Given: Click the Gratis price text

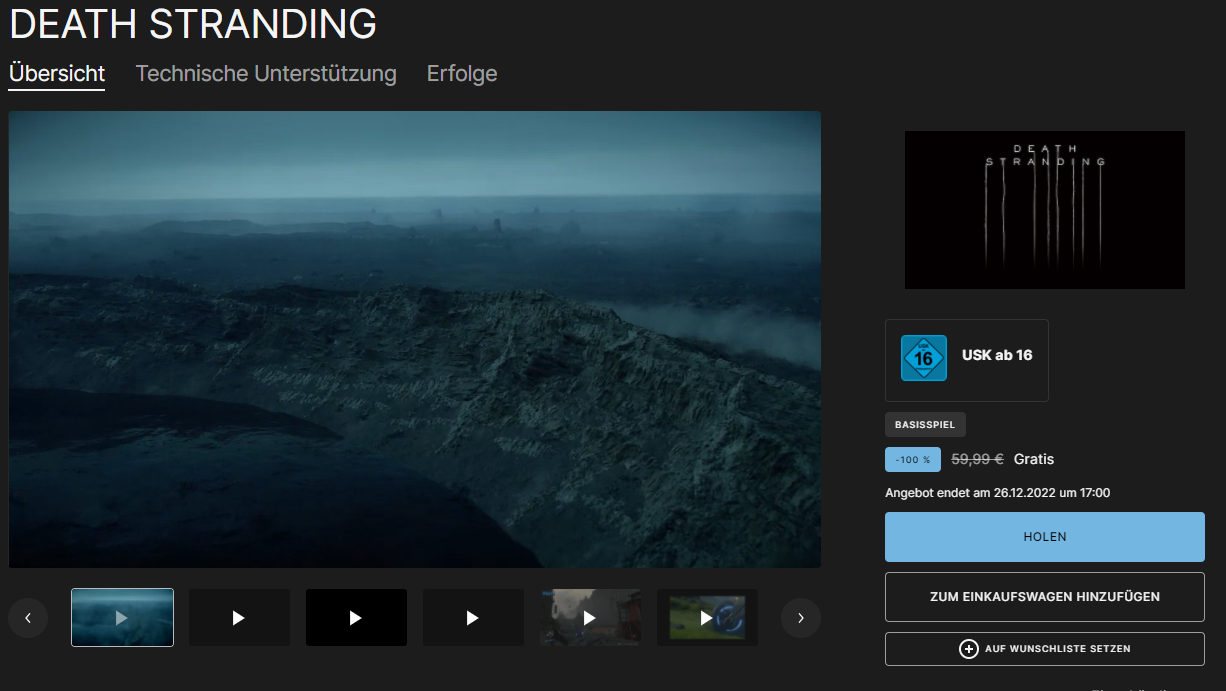Looking at the screenshot, I should point(1034,460).
